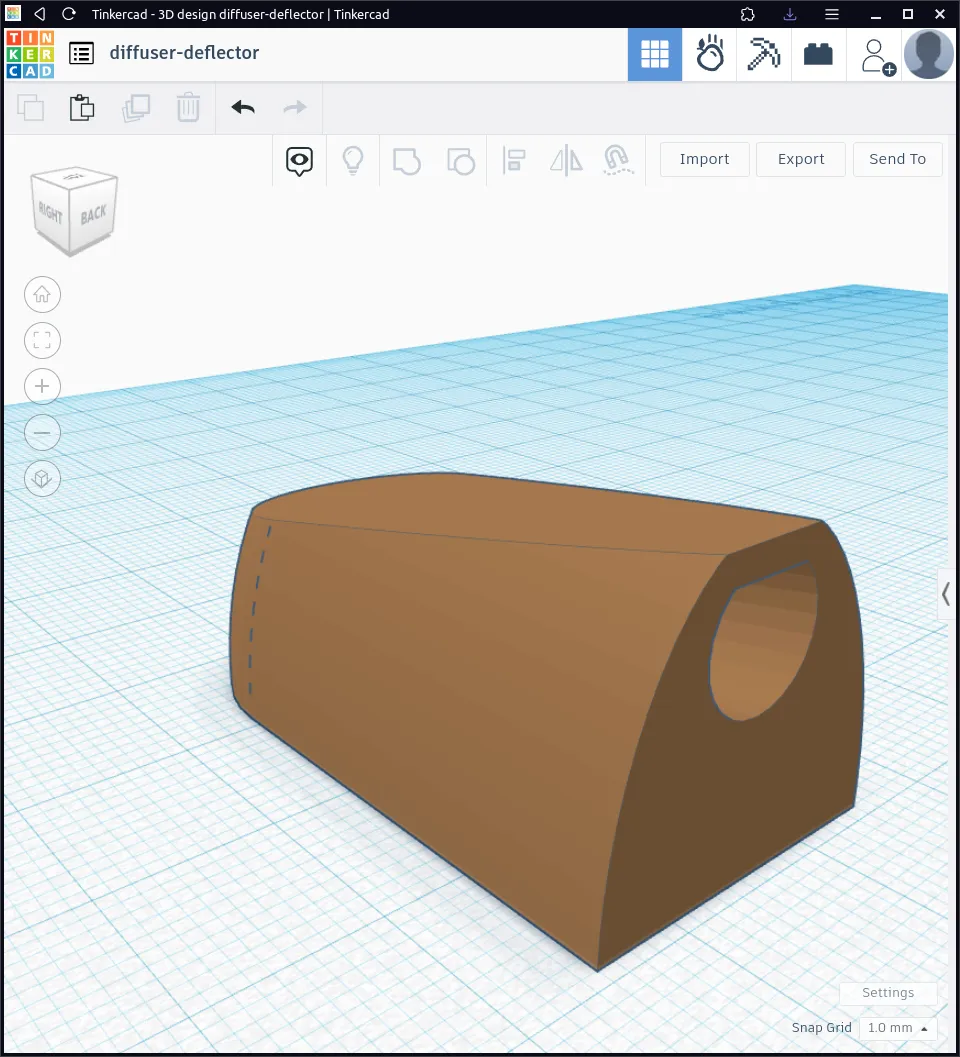The width and height of the screenshot is (960, 1057).
Task: Click the Export button
Action: click(x=800, y=159)
